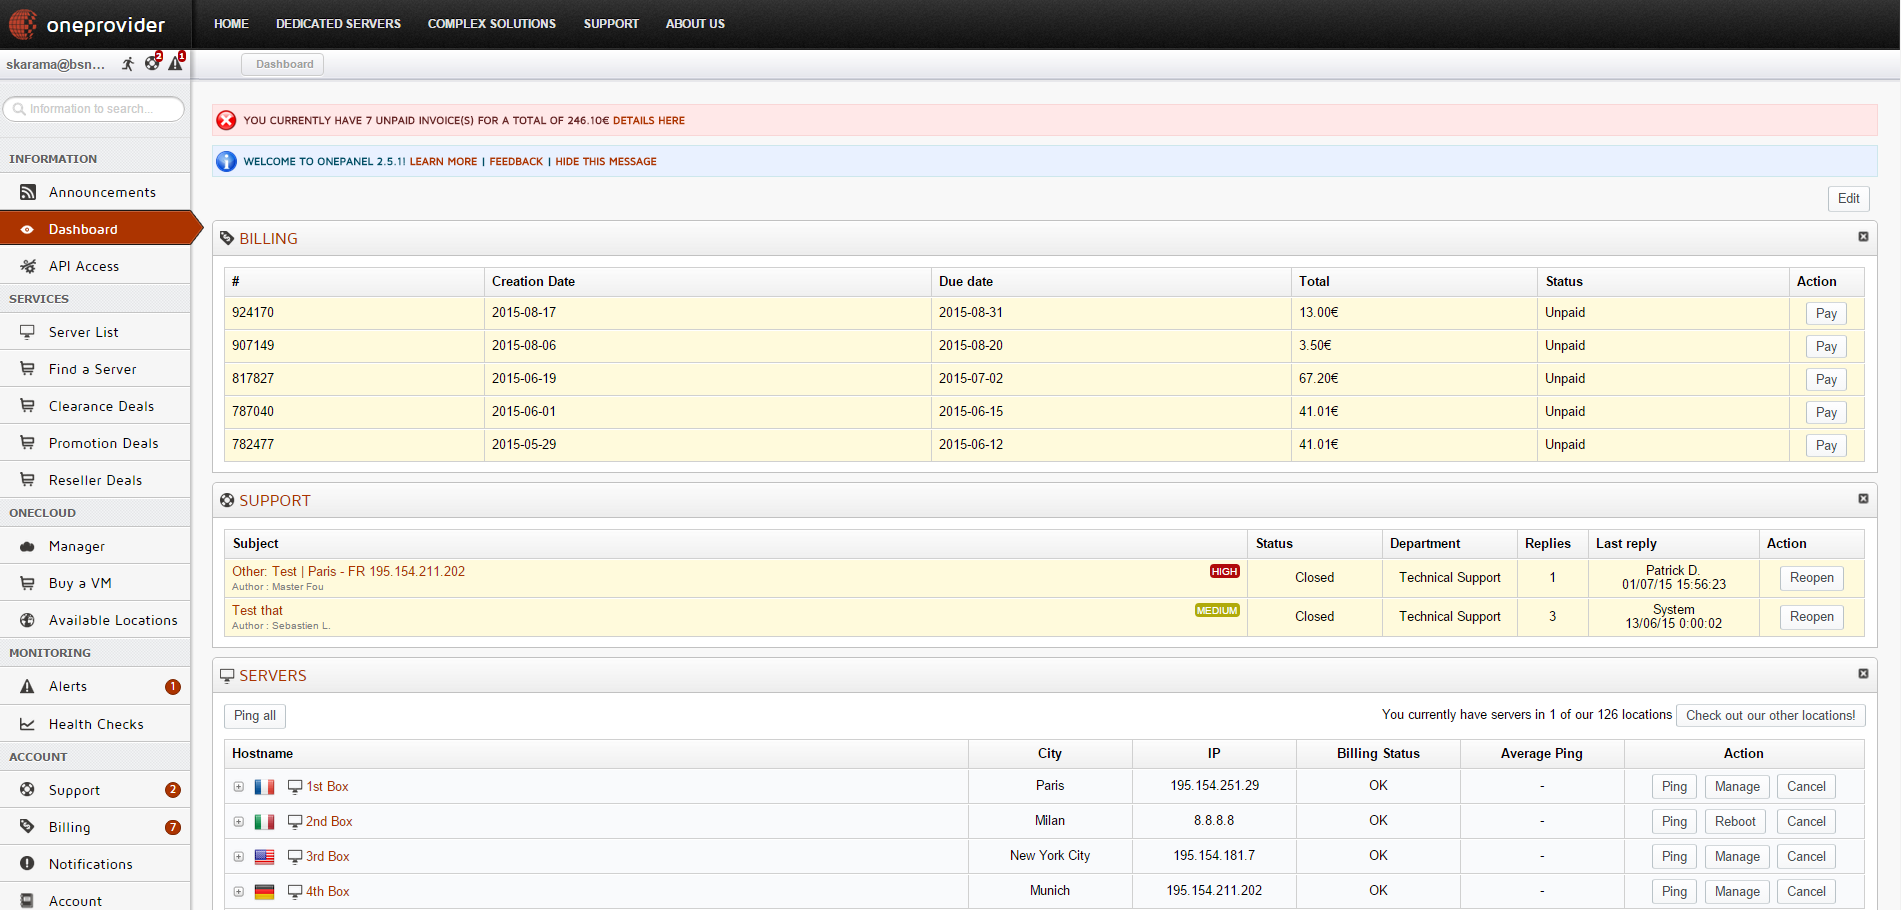Click the red error icon in unpaid invoice banner

click(x=227, y=120)
